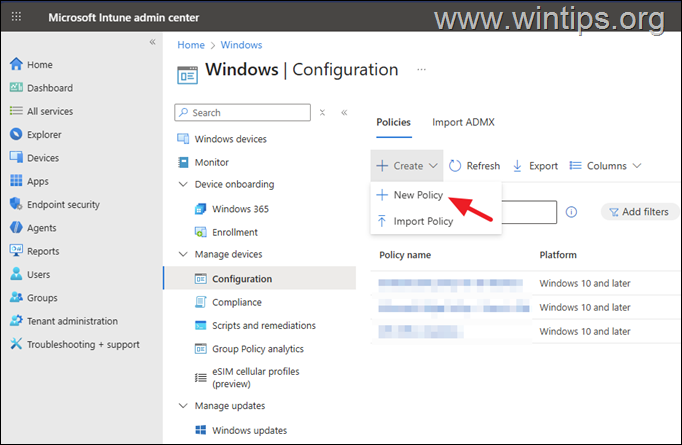Click the Refresh button
Screen dimensions: 682x445
coord(474,166)
